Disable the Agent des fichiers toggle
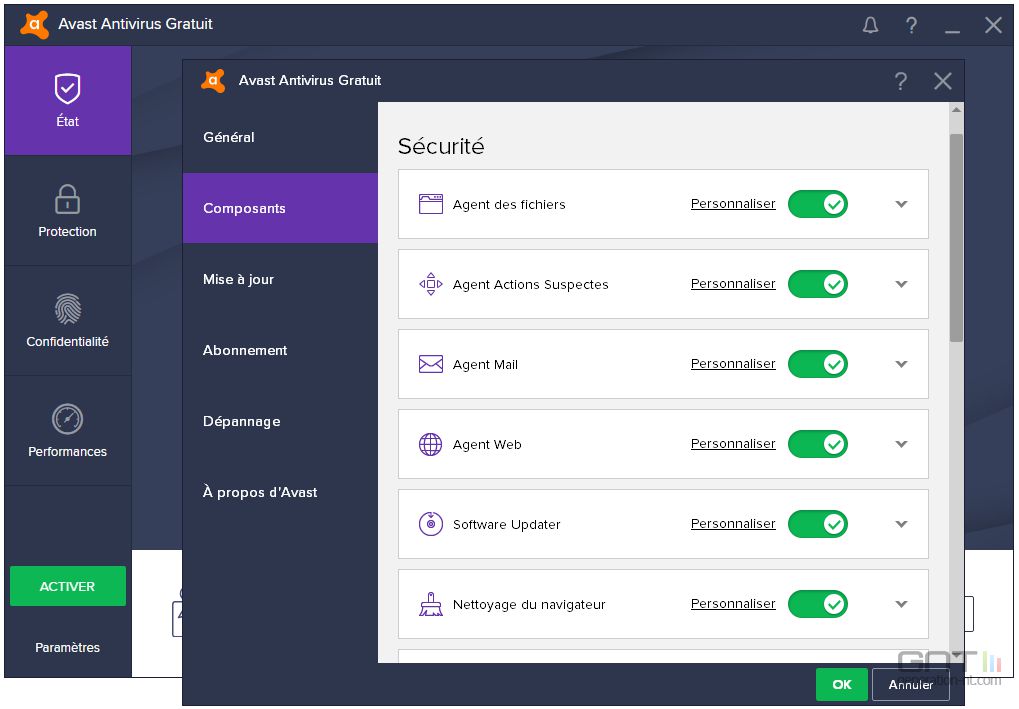This screenshot has height=709, width=1019. click(818, 204)
